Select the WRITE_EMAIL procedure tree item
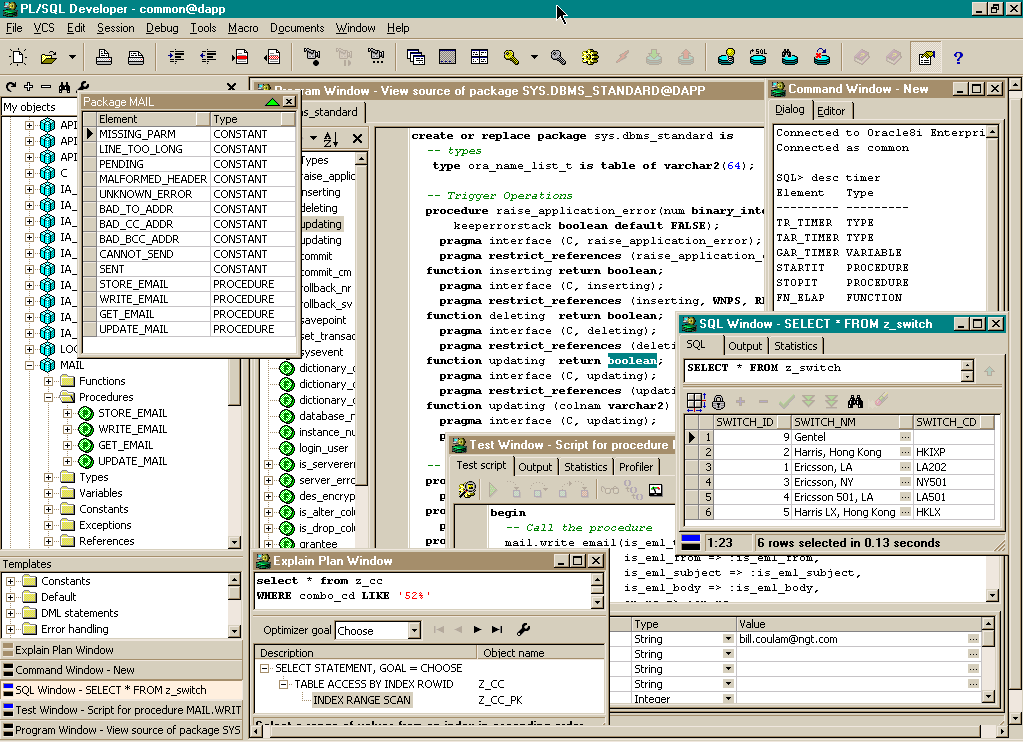The width and height of the screenshot is (1023, 742). [132, 429]
